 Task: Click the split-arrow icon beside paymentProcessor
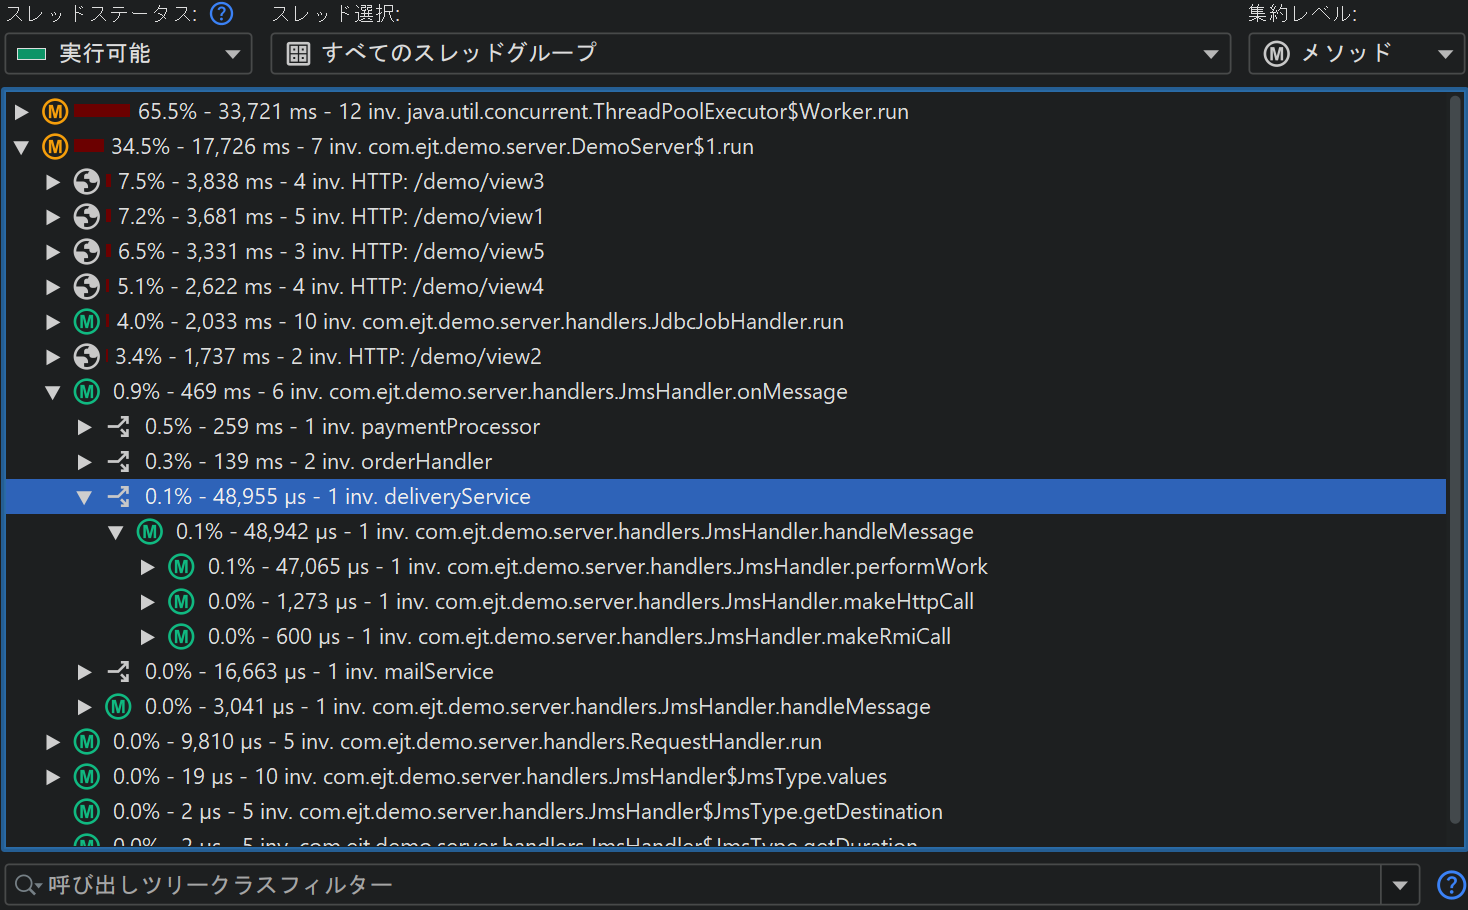point(119,427)
